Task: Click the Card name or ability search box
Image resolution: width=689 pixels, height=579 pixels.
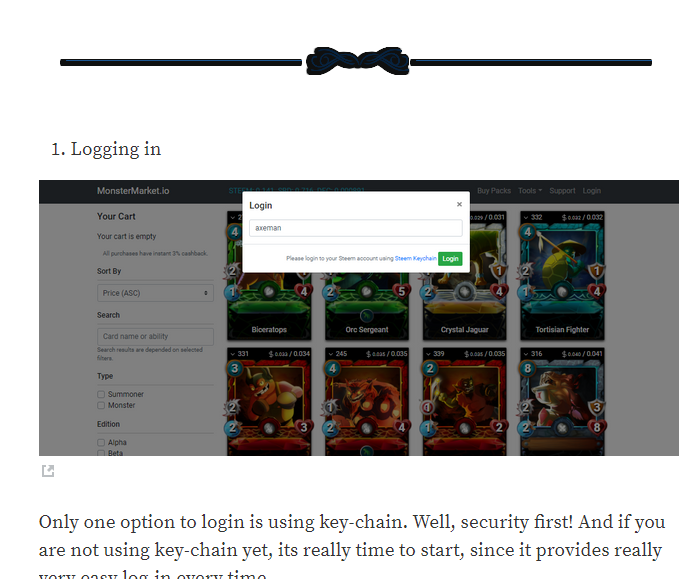Action: pyautogui.click(x=155, y=337)
